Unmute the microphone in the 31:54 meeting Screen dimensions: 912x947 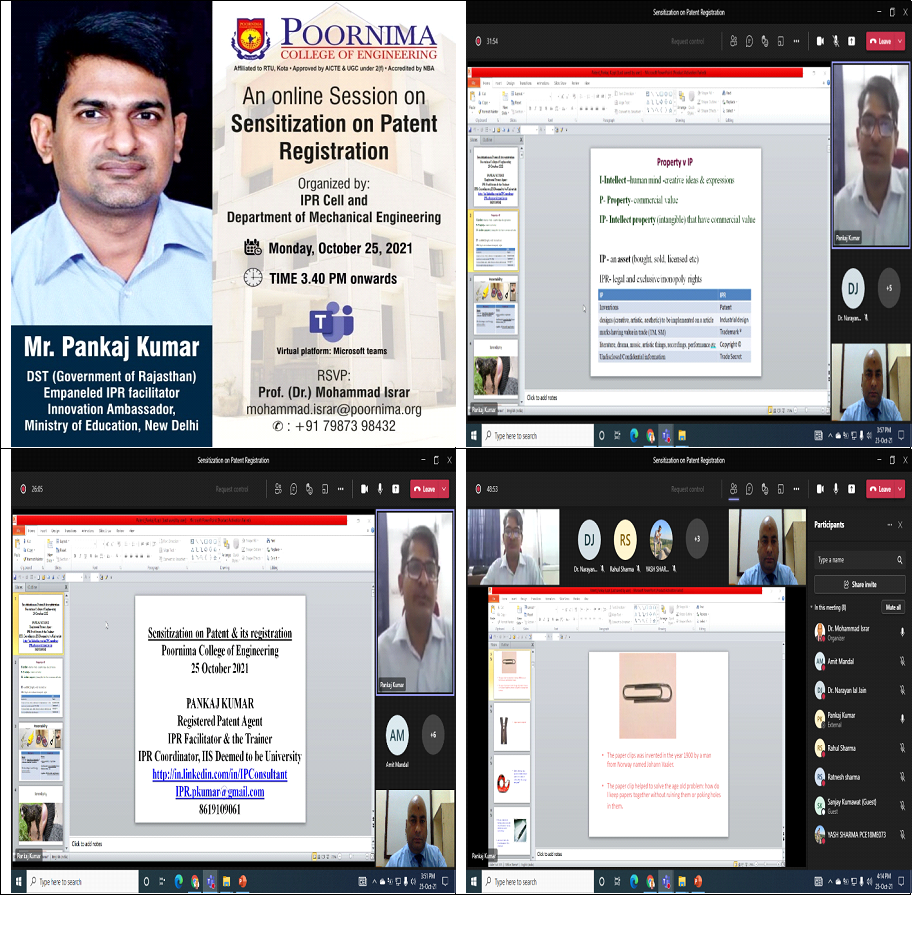point(835,41)
